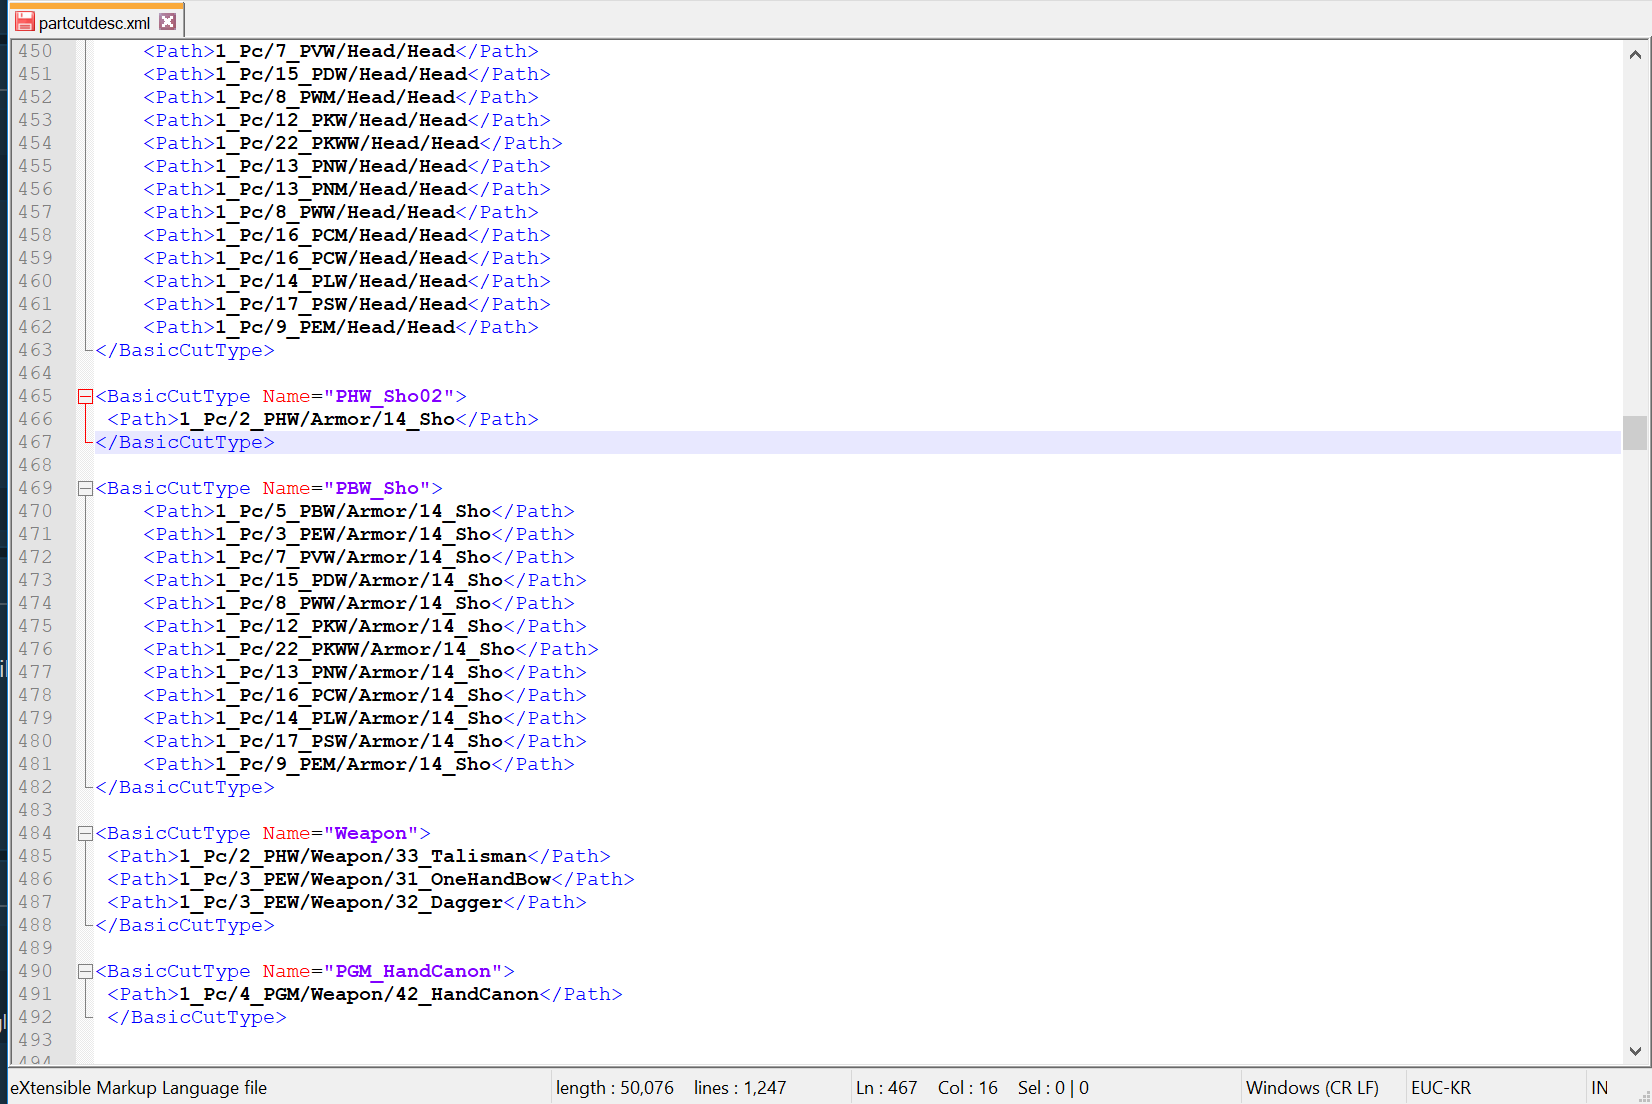Click line number 467 in the margin
The image size is (1652, 1104).
tap(35, 442)
